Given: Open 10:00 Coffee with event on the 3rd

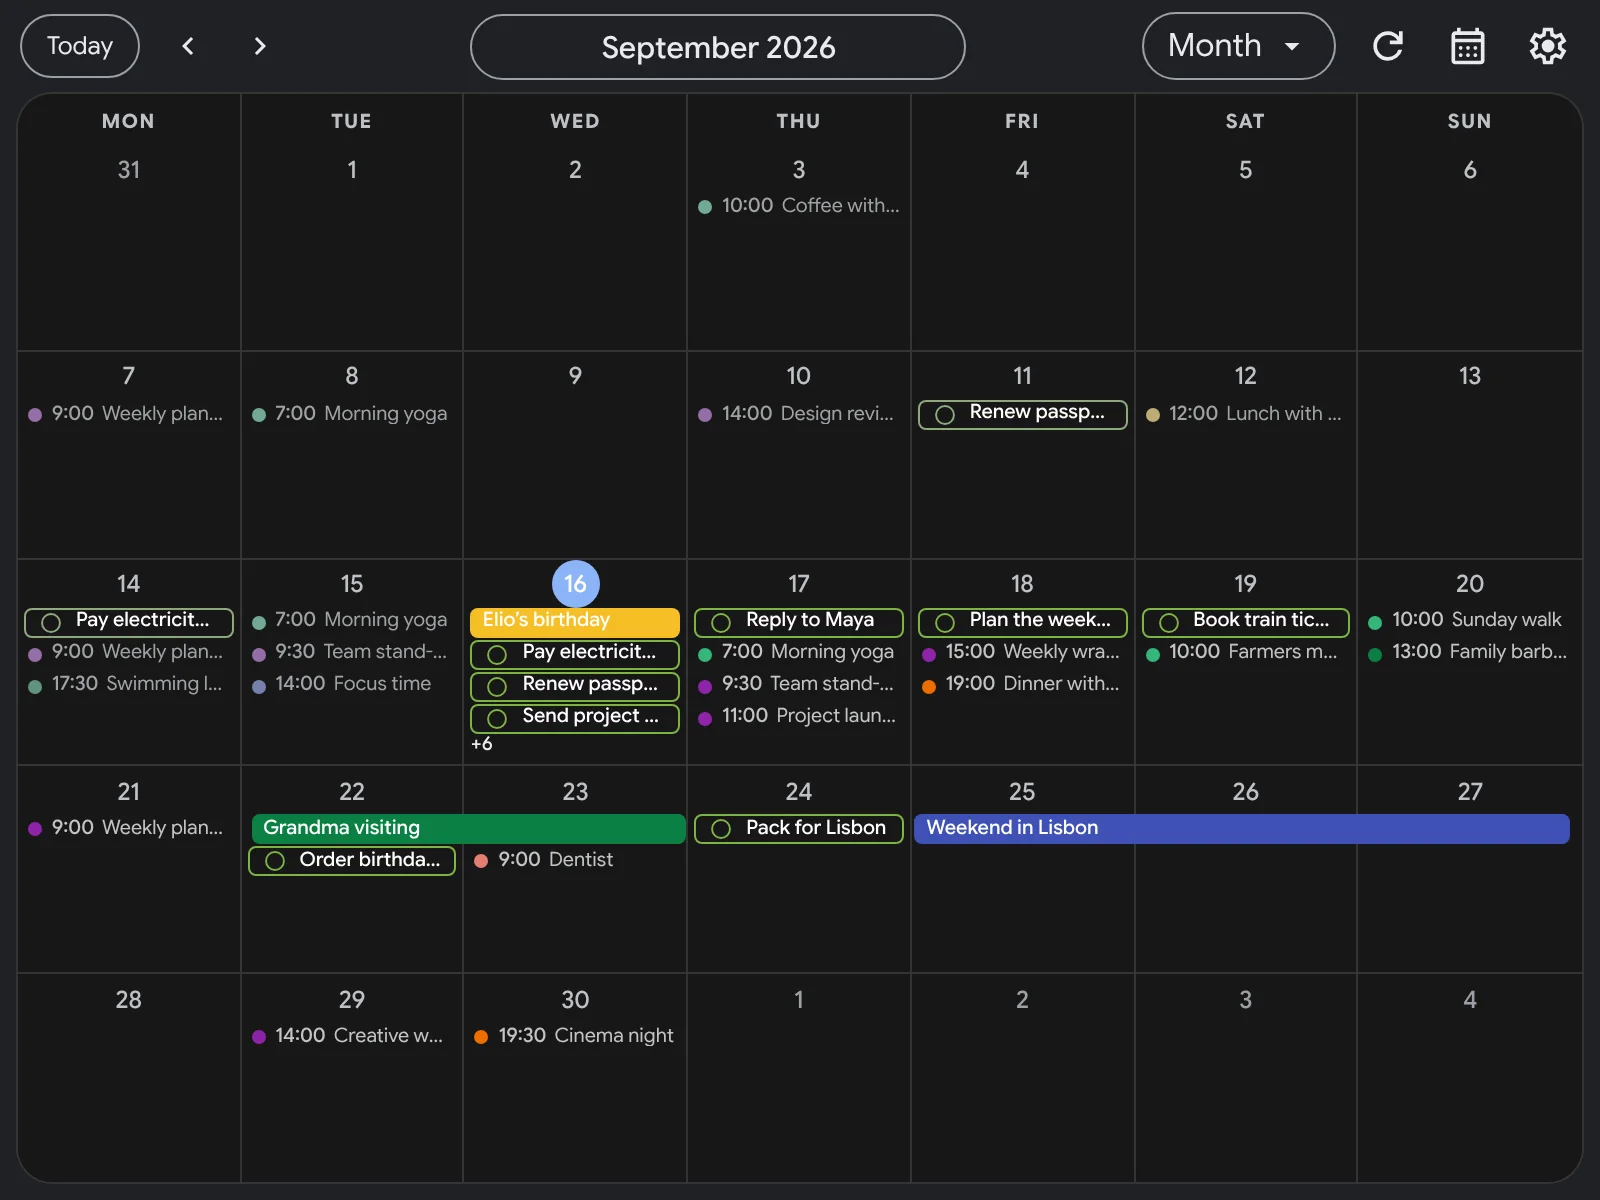Looking at the screenshot, I should point(799,206).
